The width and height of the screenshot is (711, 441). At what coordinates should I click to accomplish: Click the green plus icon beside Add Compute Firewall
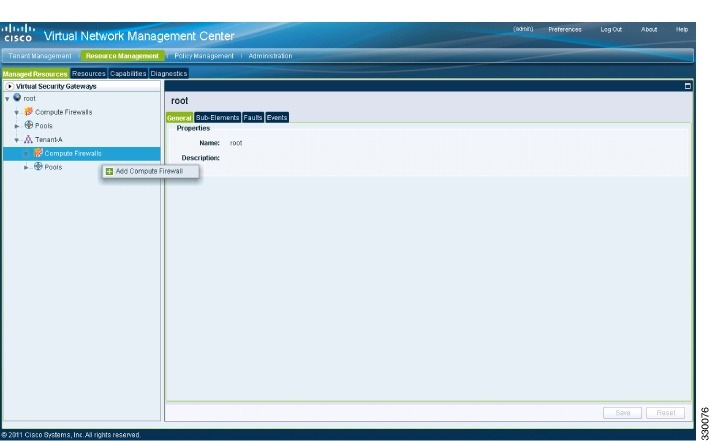coord(109,171)
